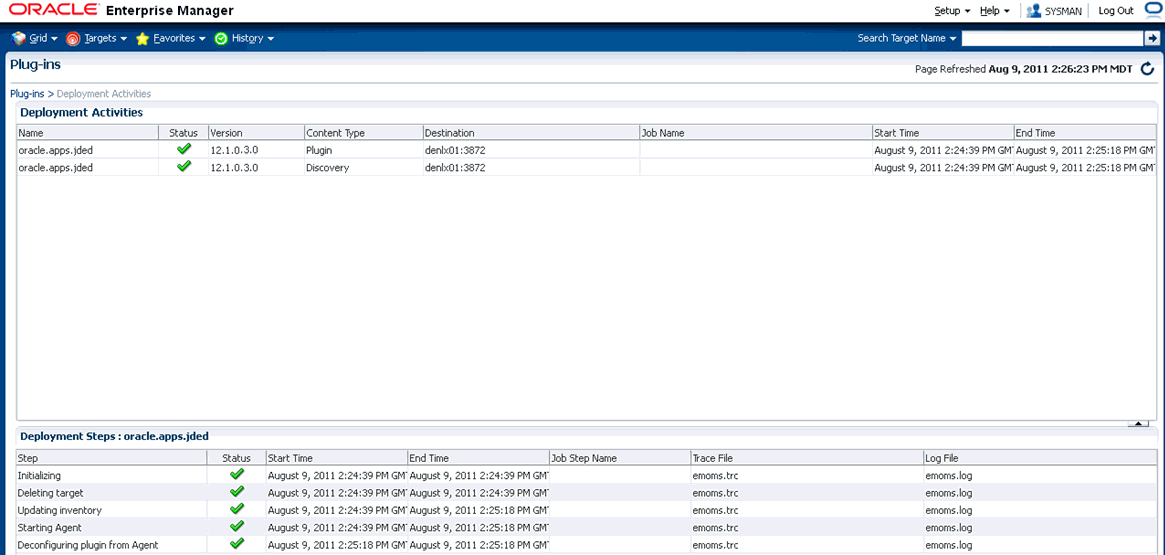
Task: Click the Grid cube icon
Action: [18, 38]
